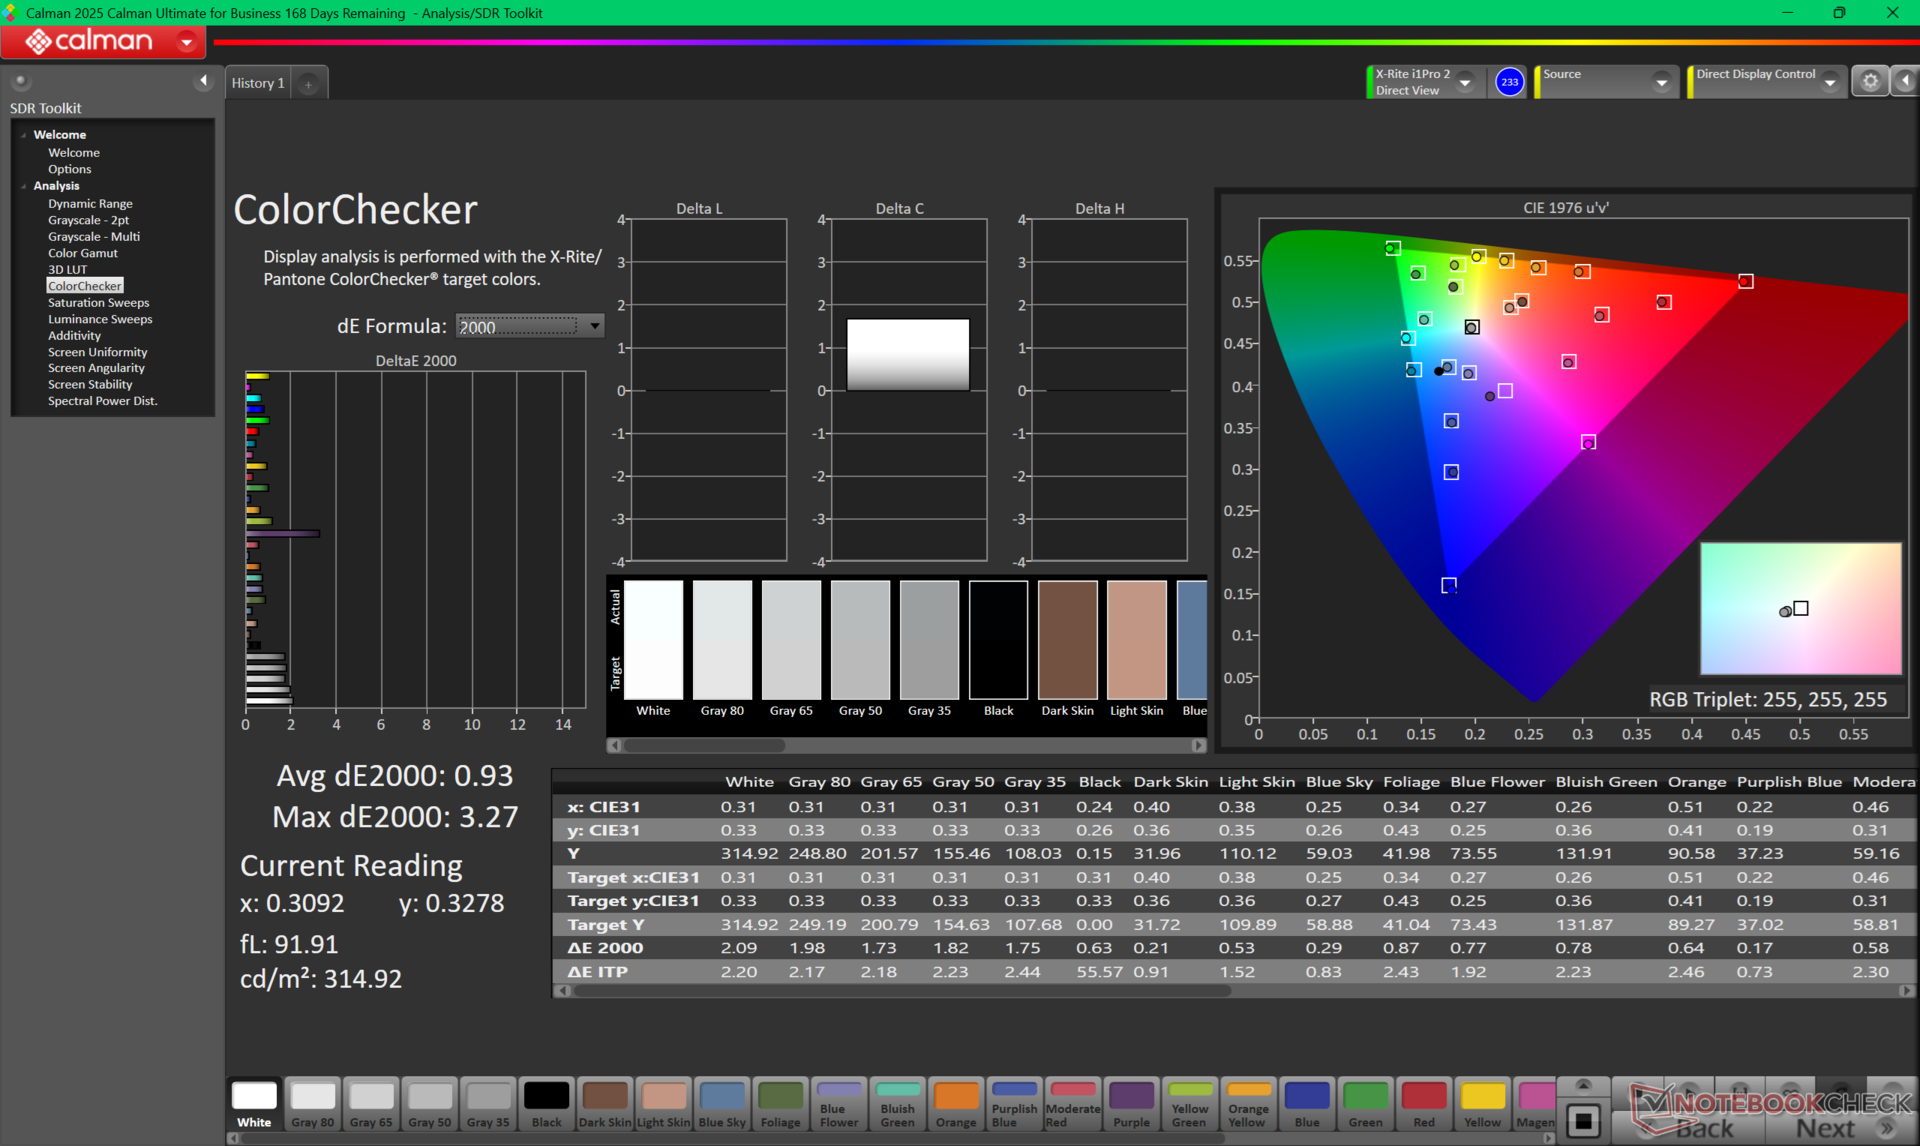Open settings gear icon at top right
1920x1146 pixels.
[x=1869, y=82]
